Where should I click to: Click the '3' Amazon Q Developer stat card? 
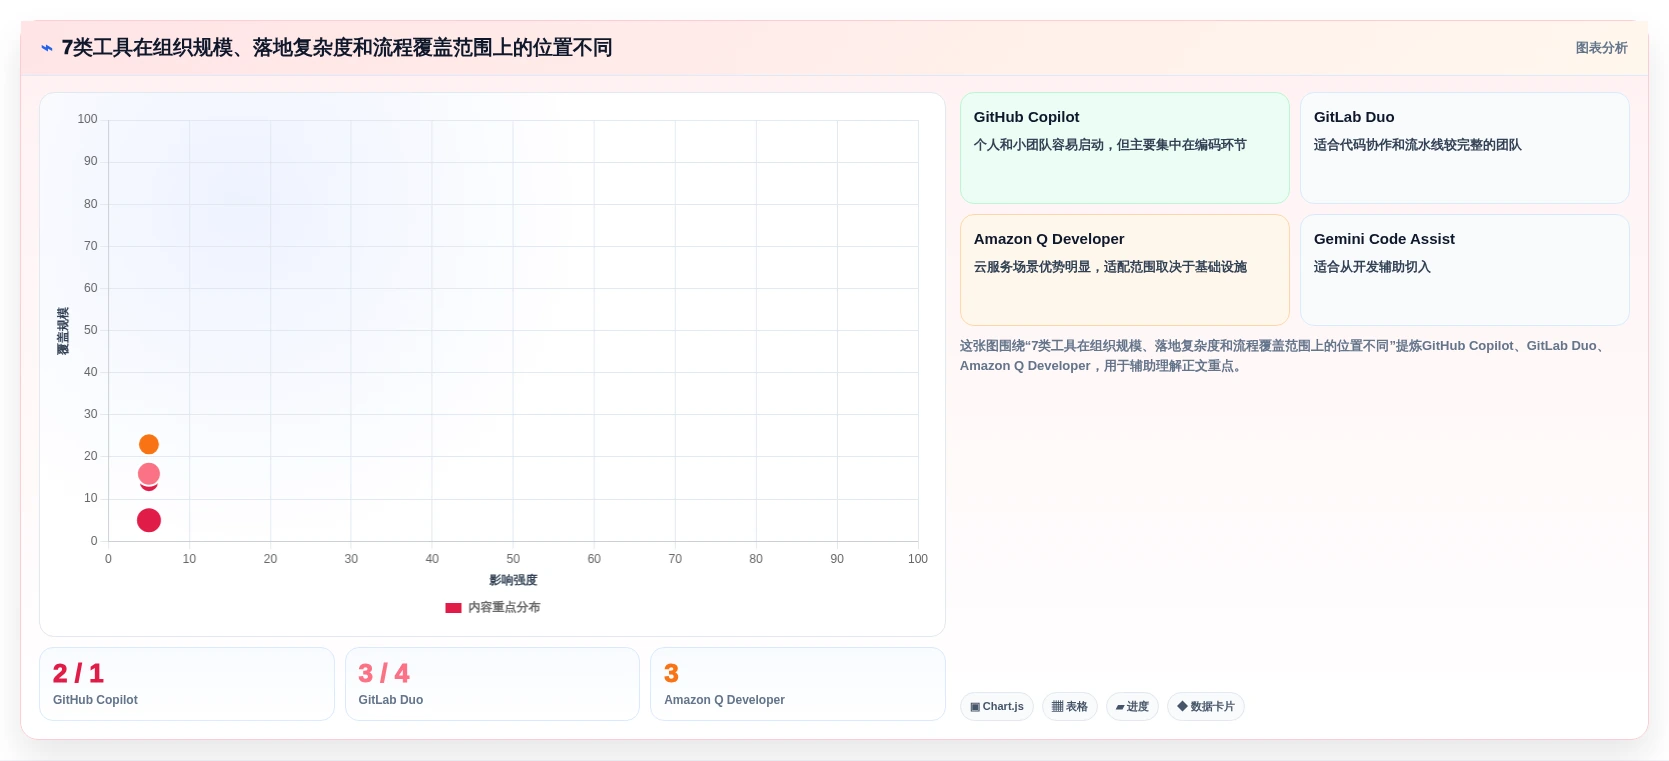coord(797,684)
